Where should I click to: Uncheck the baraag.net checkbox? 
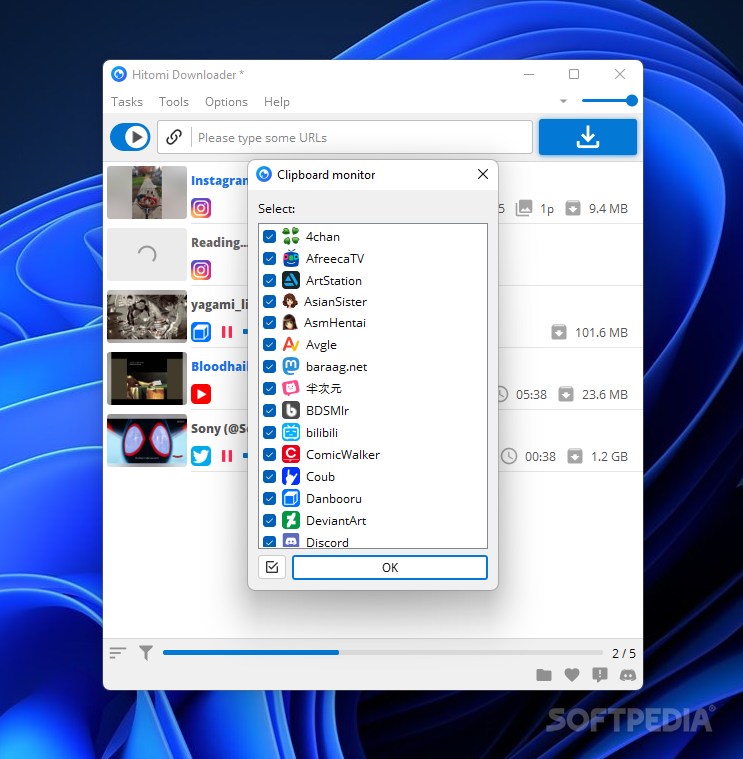270,366
